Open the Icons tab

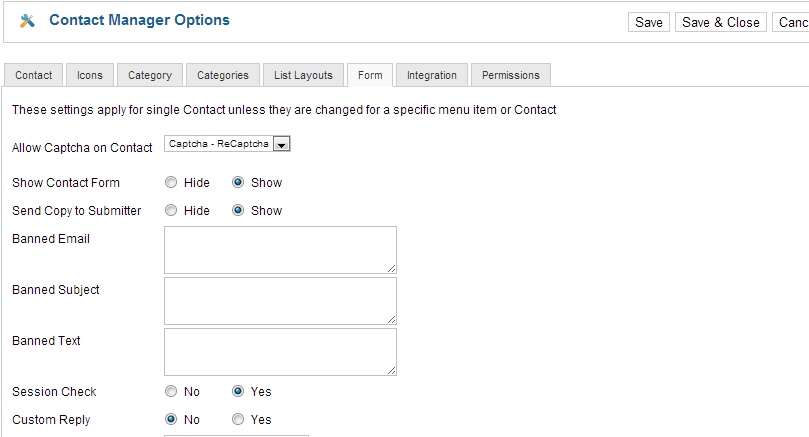[x=90, y=75]
